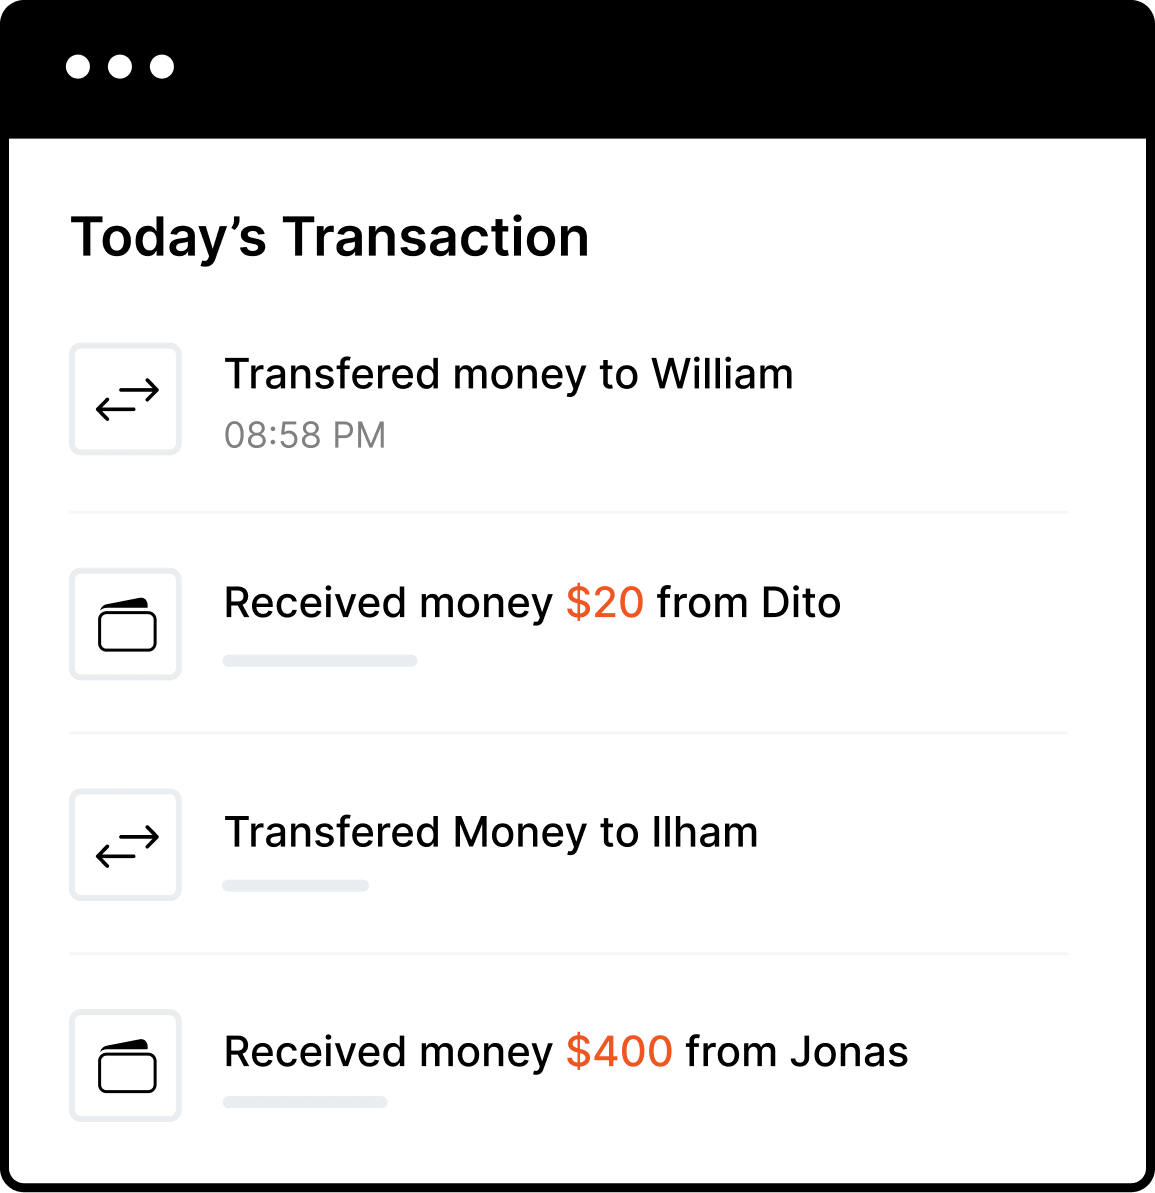The height and width of the screenshot is (1193, 1155).
Task: Click transfer arrows icon beside Ilham transaction
Action: 126,845
